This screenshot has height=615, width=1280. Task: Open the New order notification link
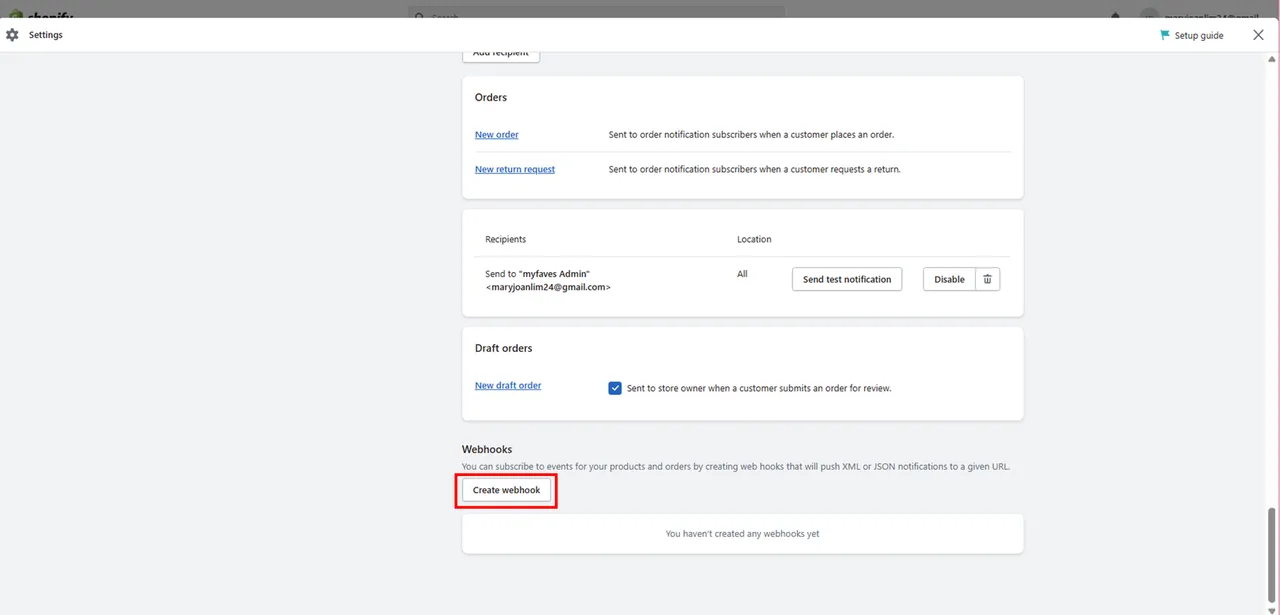(496, 135)
